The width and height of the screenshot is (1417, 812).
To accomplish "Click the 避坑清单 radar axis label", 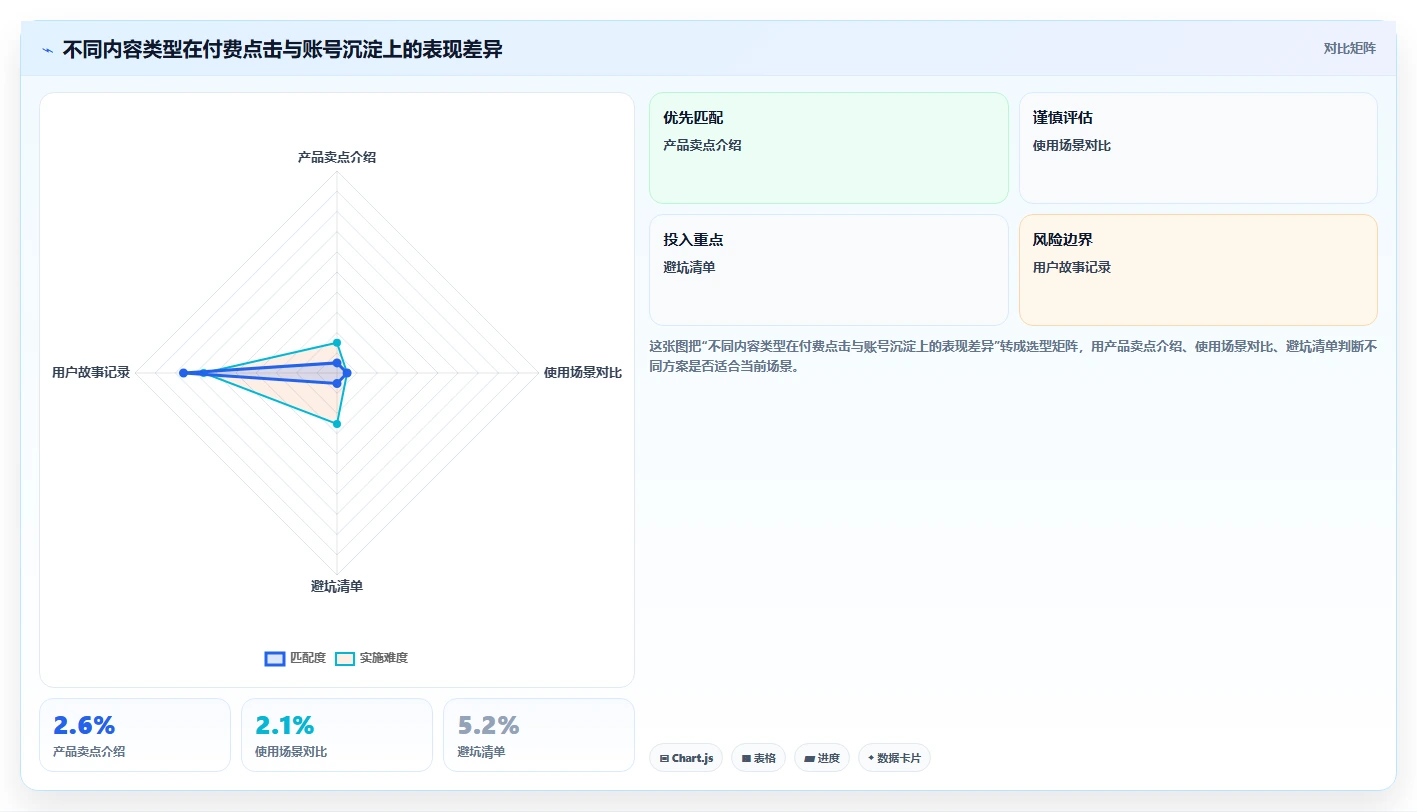I will [337, 586].
